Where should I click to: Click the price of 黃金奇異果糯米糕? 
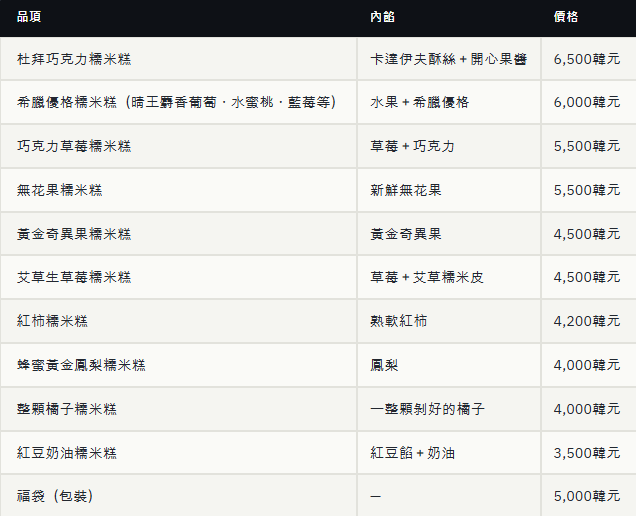pos(589,234)
